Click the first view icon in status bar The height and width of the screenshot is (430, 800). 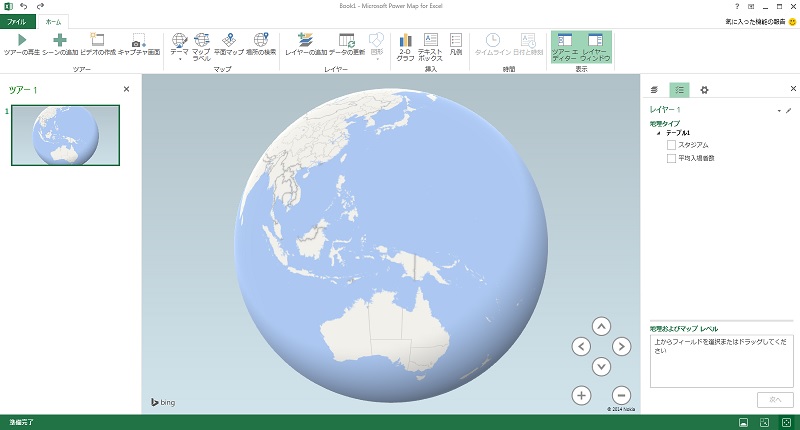[743, 422]
